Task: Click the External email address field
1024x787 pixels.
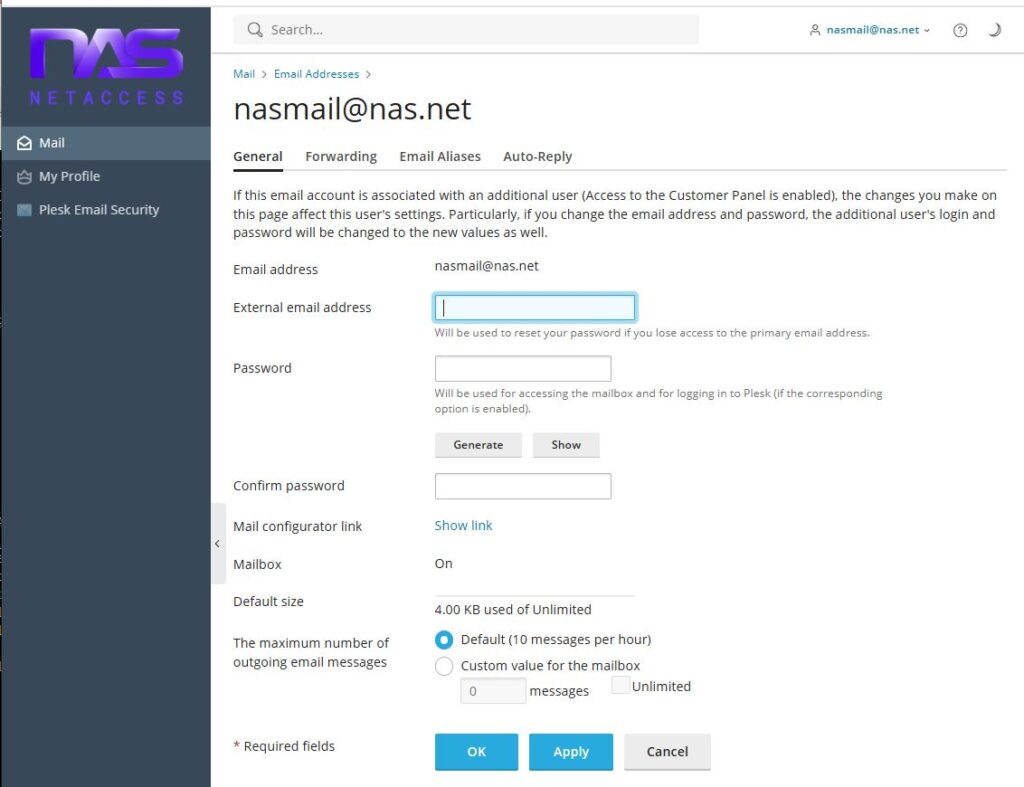Action: pyautogui.click(x=535, y=307)
